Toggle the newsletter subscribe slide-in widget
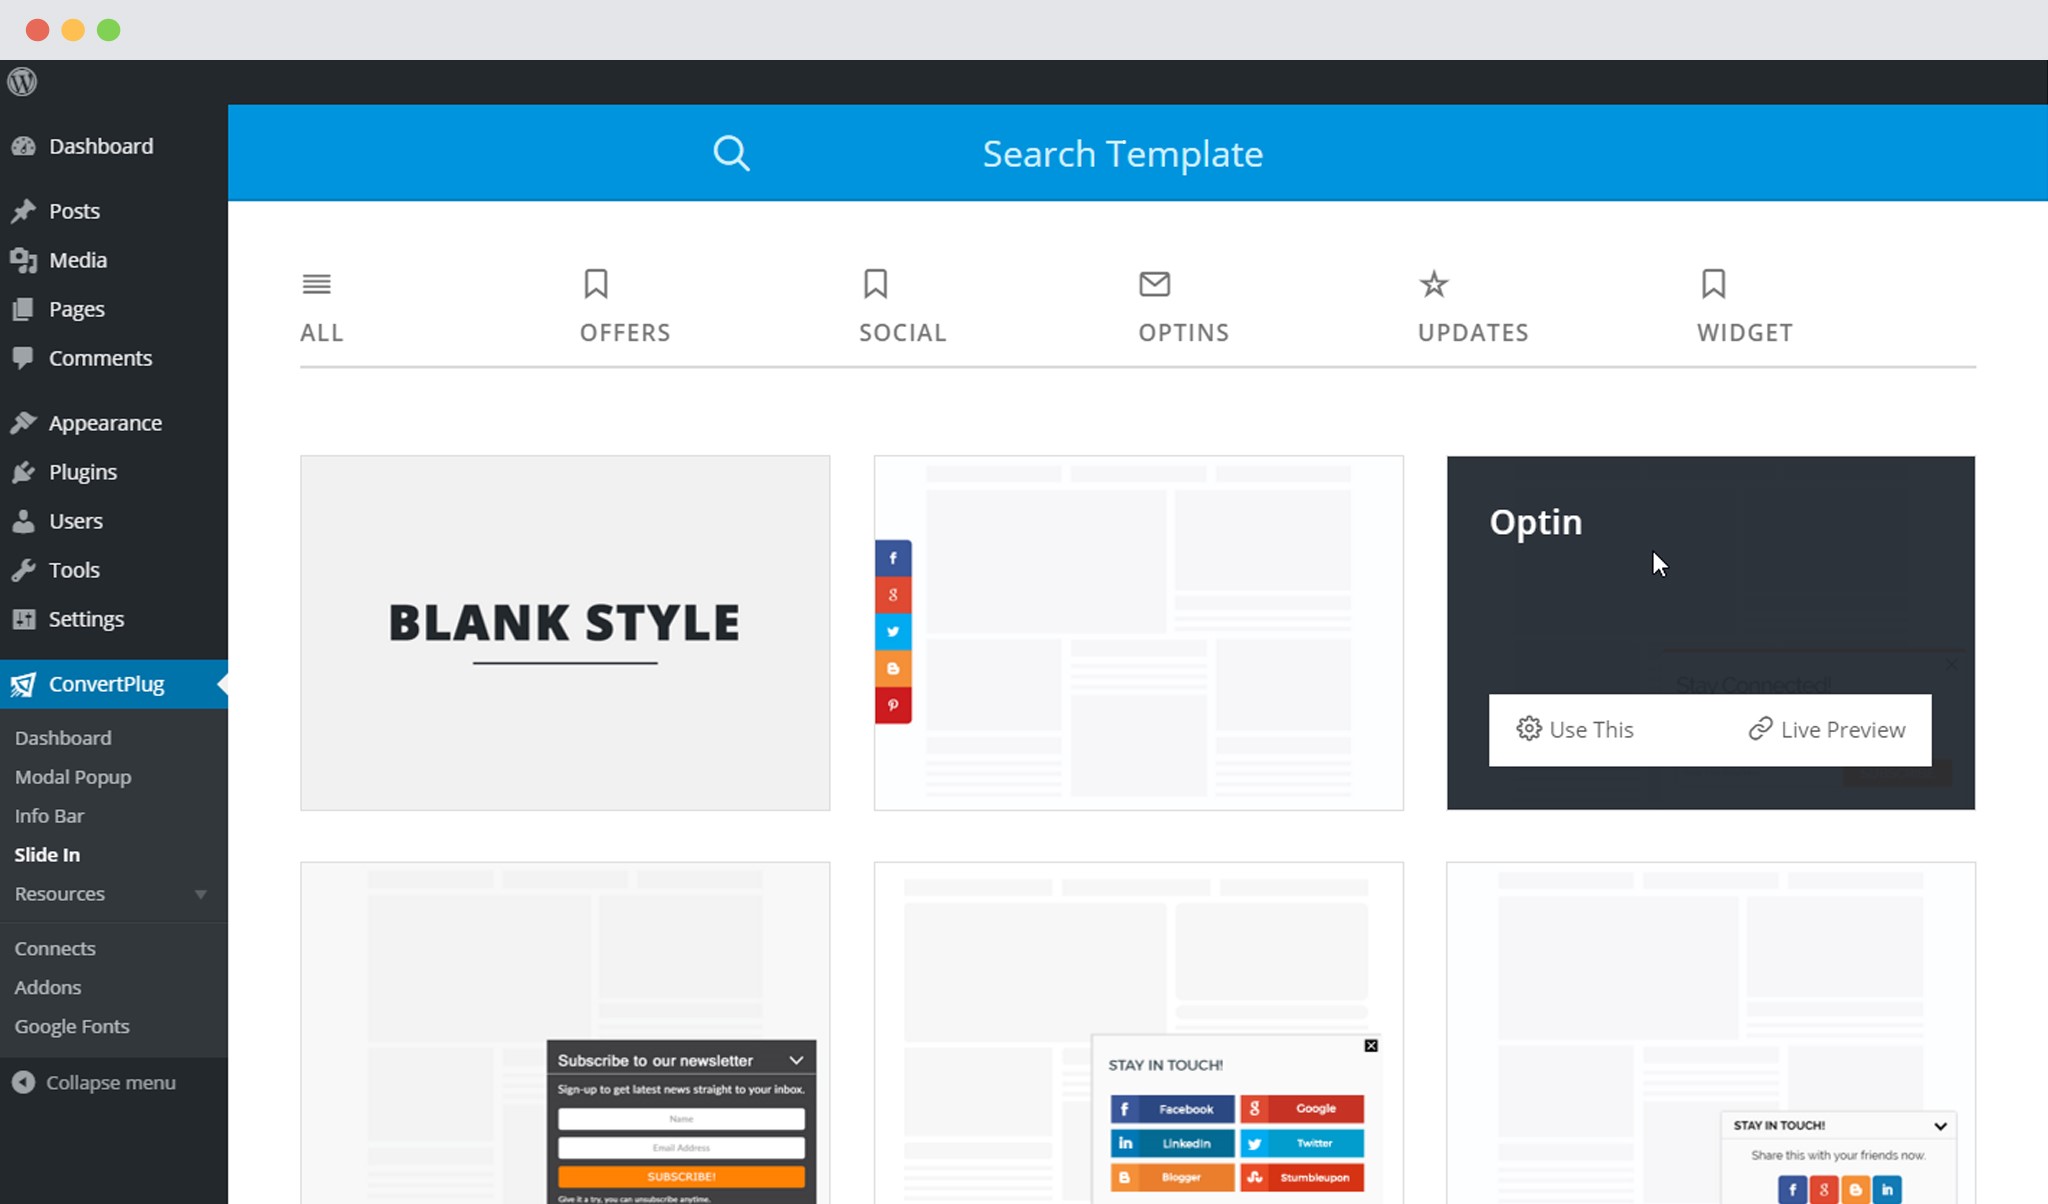The image size is (2048, 1204). [x=794, y=1061]
